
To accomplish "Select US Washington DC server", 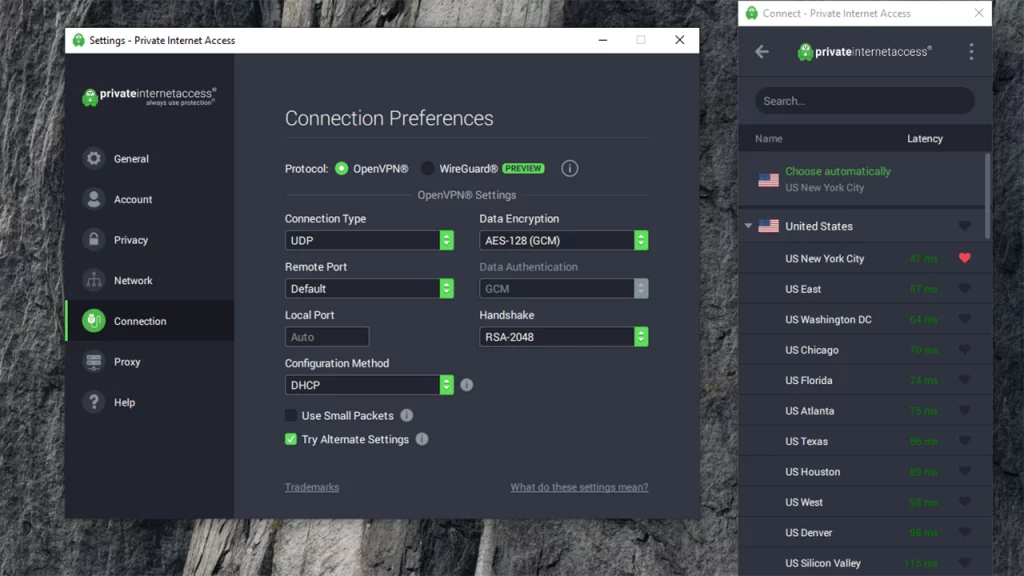I will tap(862, 319).
